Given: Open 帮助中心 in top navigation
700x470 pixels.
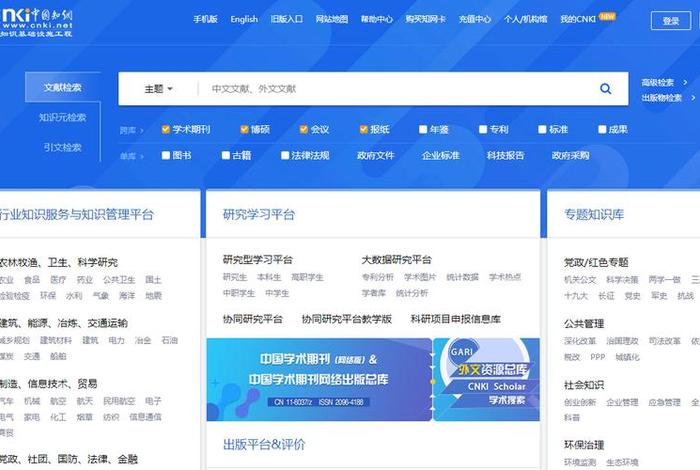Looking at the screenshot, I should pyautogui.click(x=377, y=19).
